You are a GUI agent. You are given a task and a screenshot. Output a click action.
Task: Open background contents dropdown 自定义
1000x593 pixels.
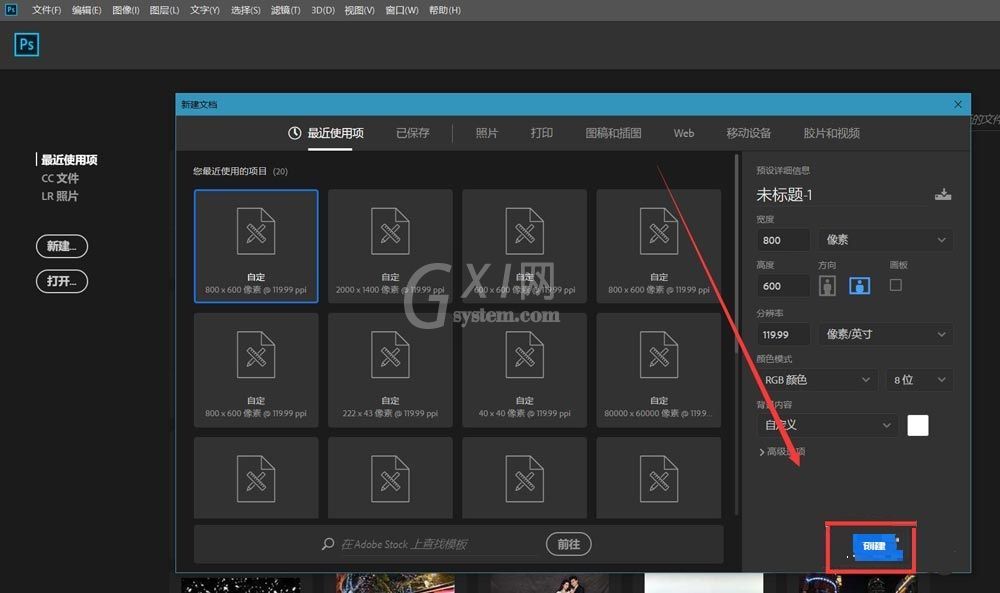[x=827, y=425]
